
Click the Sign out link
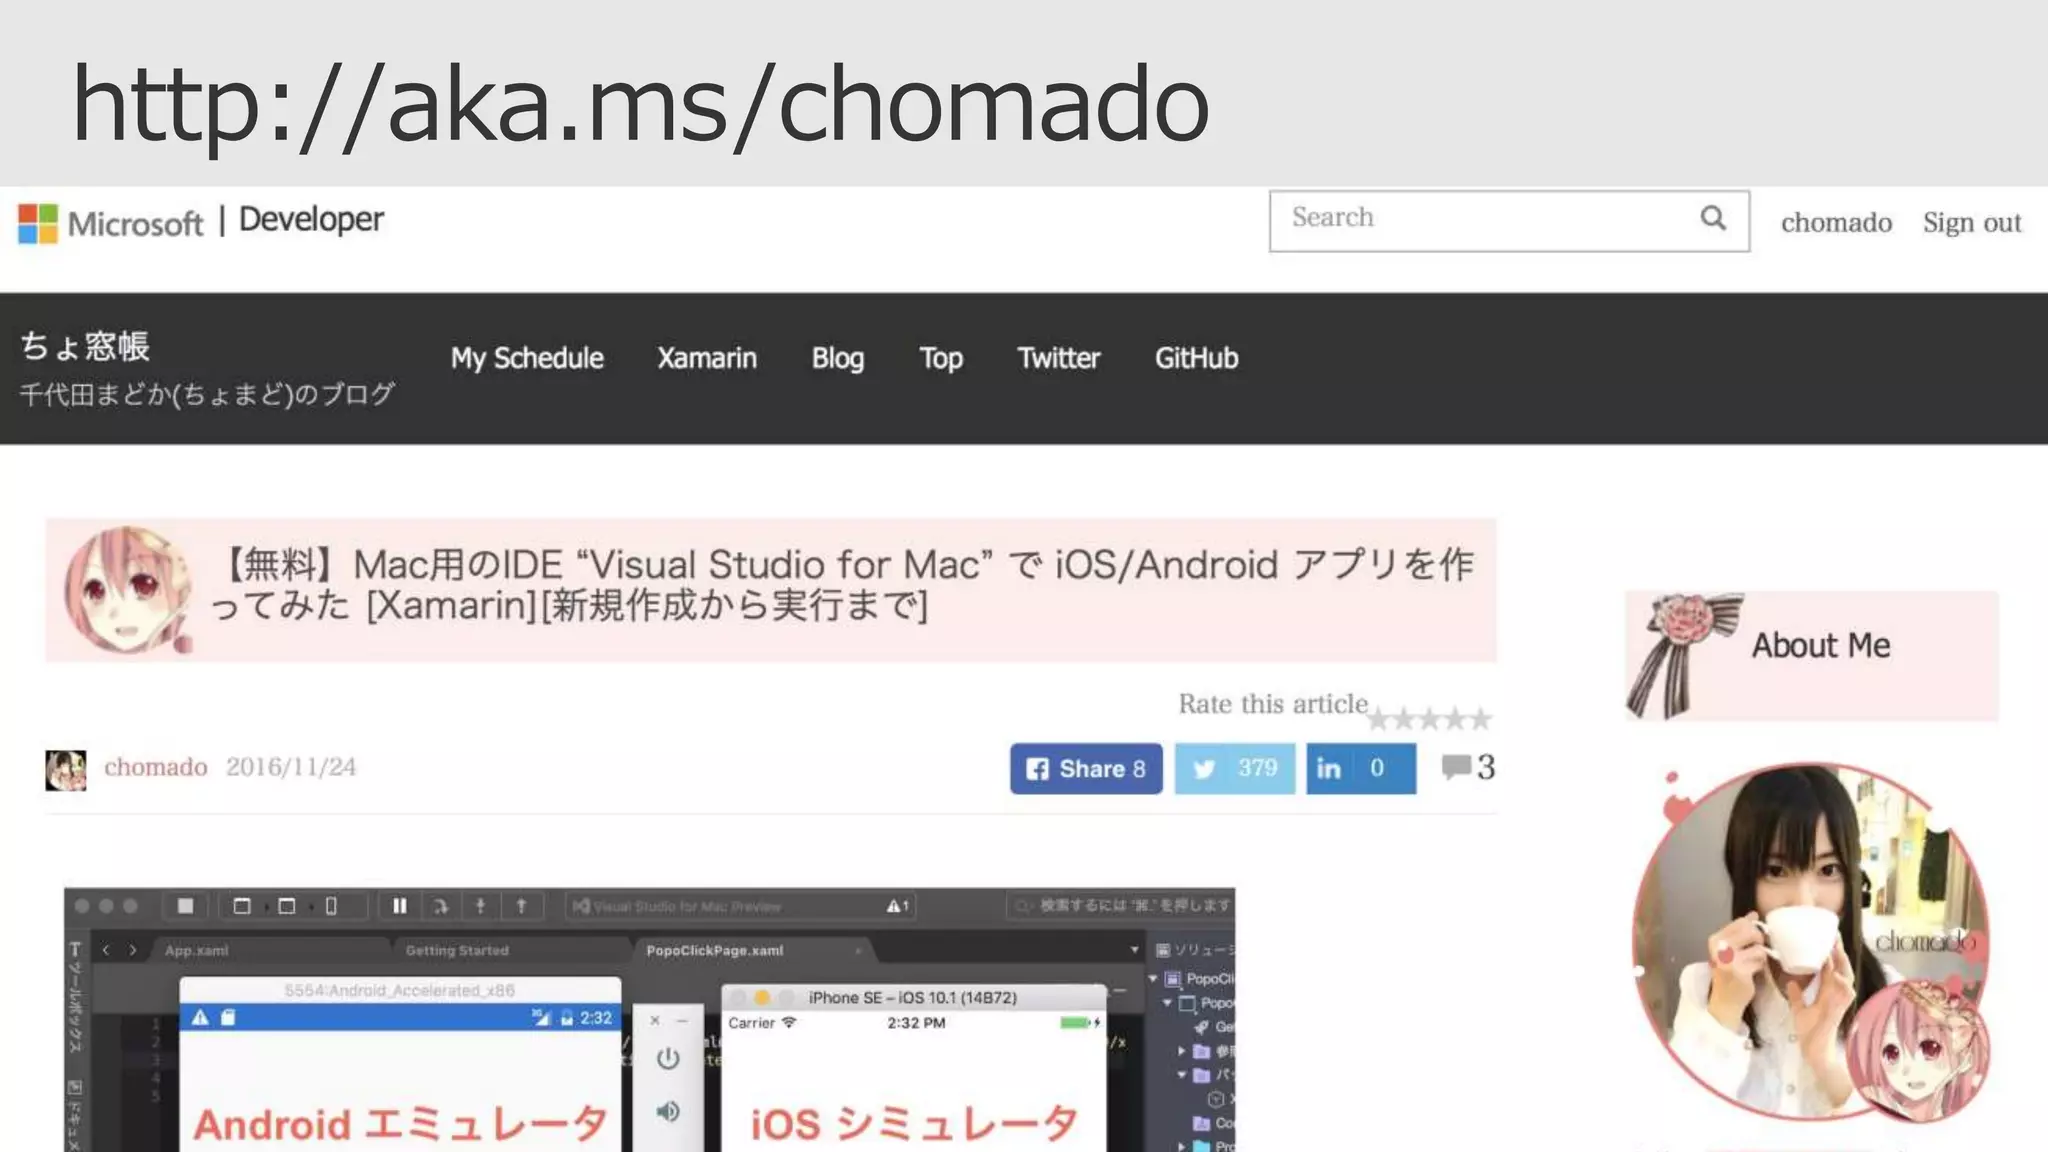click(1971, 222)
